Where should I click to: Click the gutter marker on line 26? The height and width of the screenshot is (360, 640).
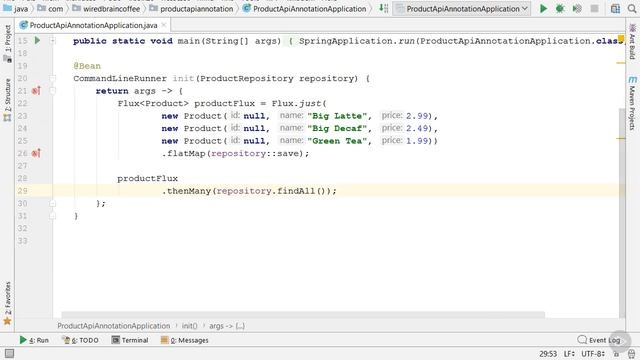coord(36,153)
